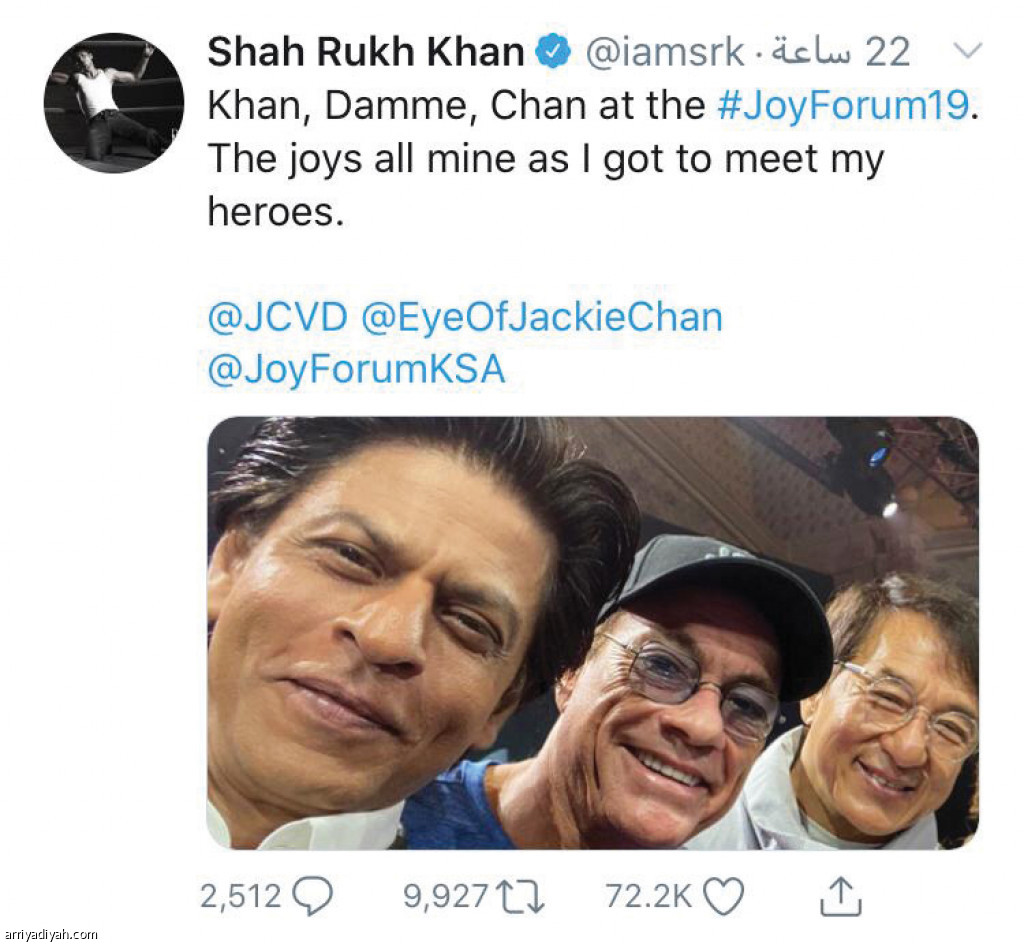
Task: Like the tweet with the heart icon
Action: tap(723, 897)
